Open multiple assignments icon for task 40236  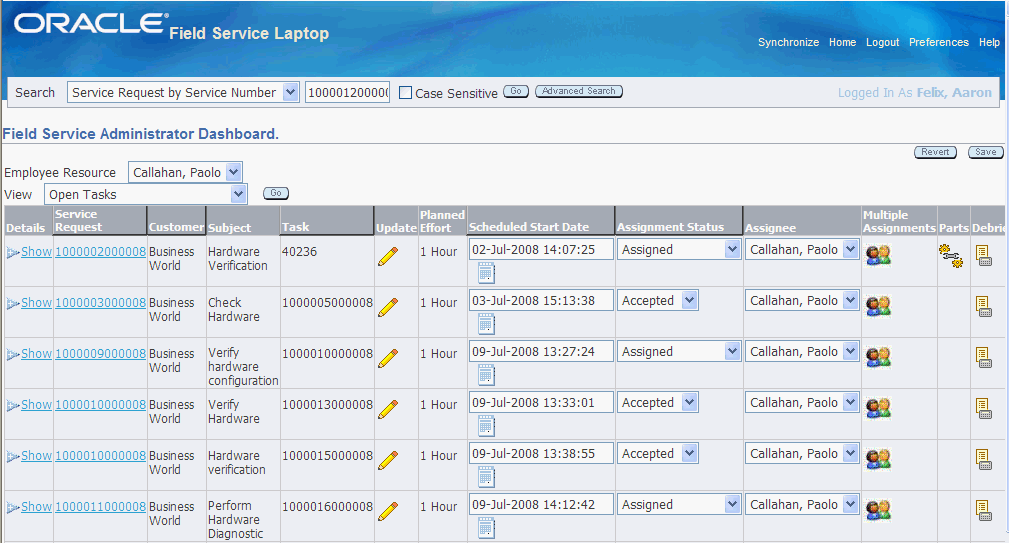pyautogui.click(x=878, y=255)
